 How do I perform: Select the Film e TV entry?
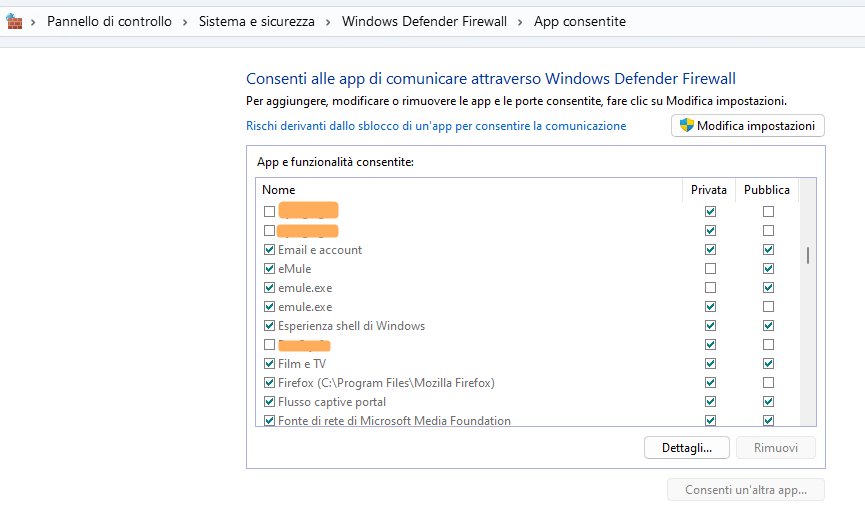click(302, 364)
